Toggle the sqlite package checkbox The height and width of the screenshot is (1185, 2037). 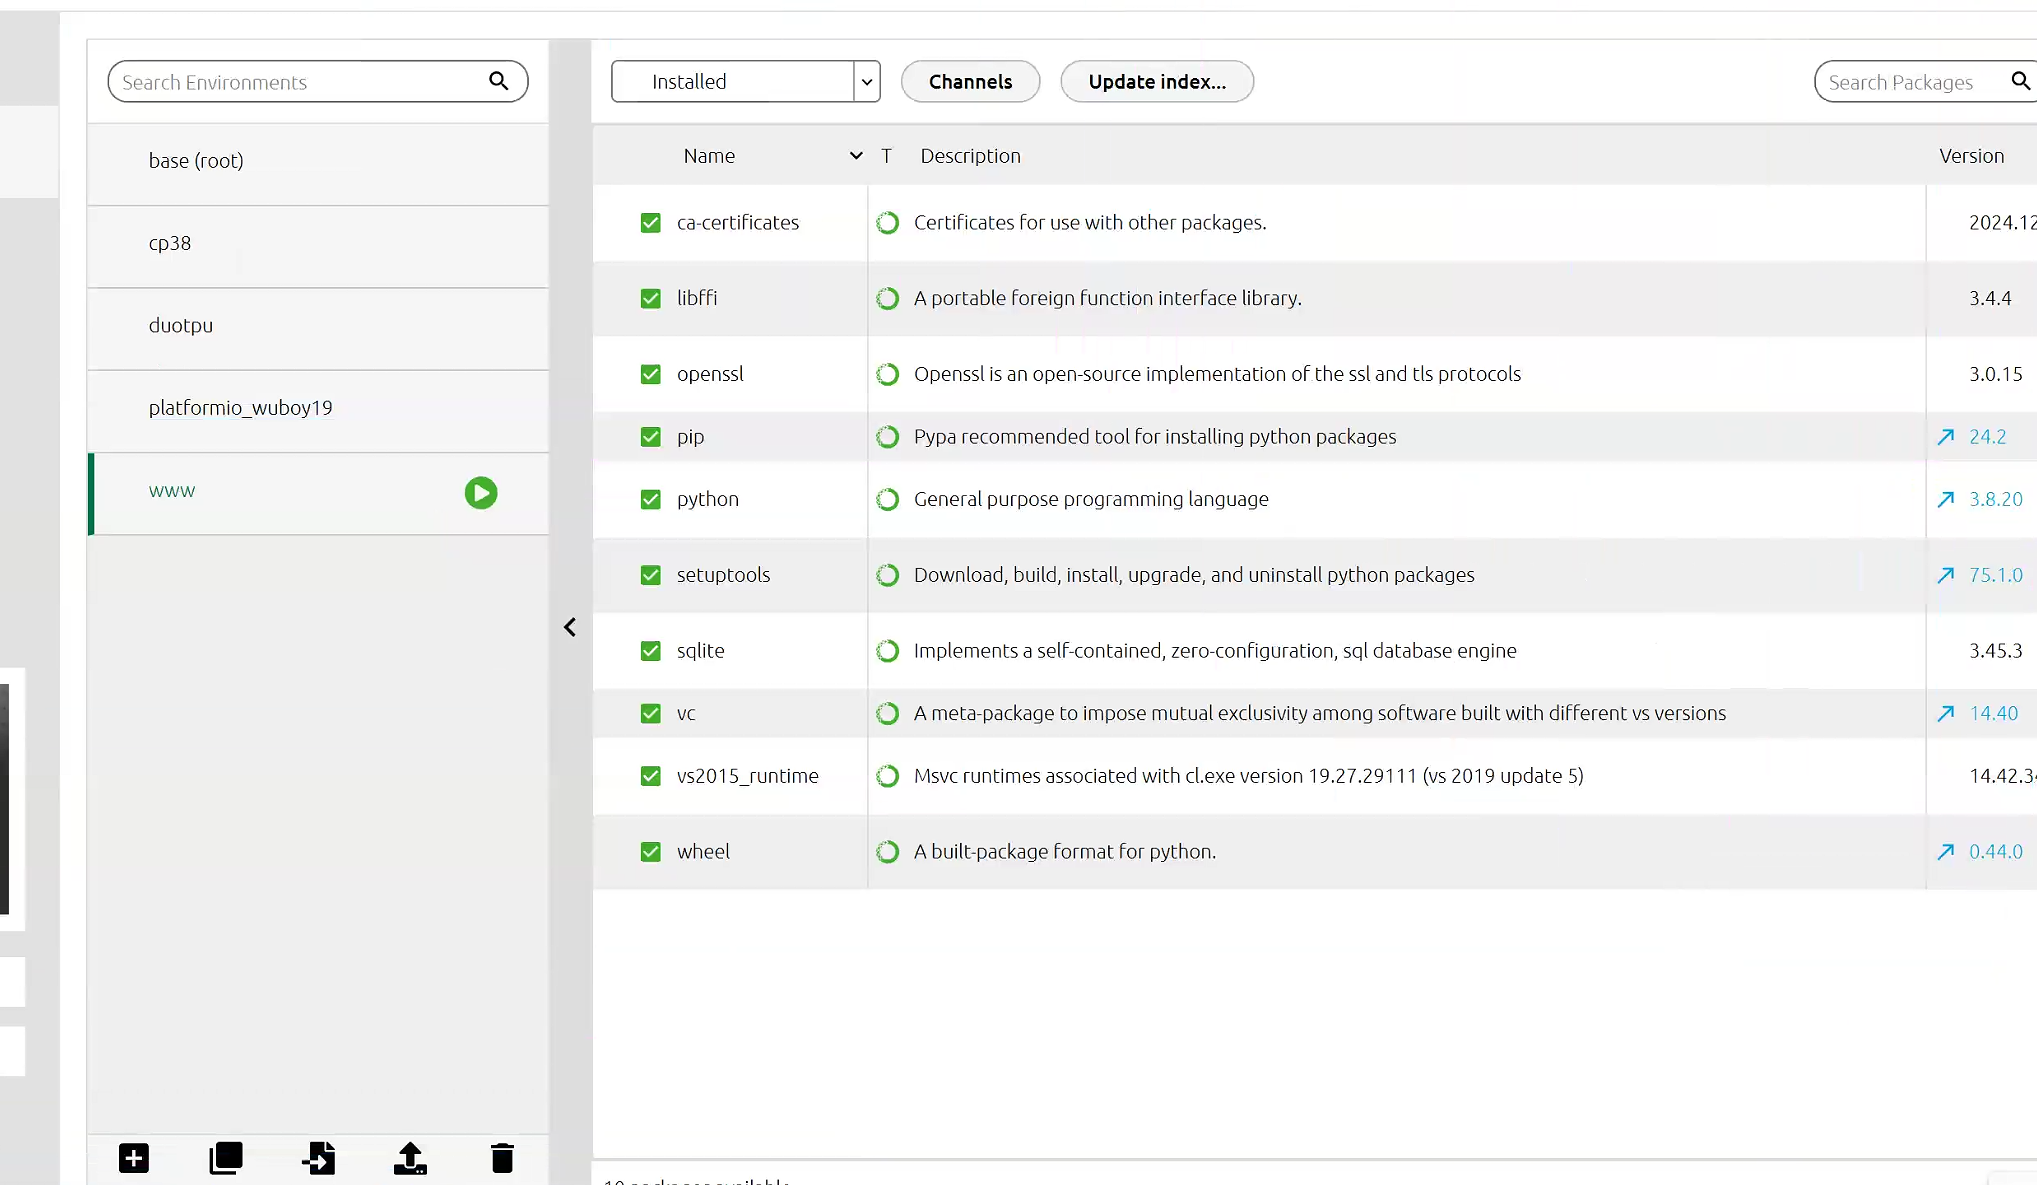pyautogui.click(x=651, y=651)
